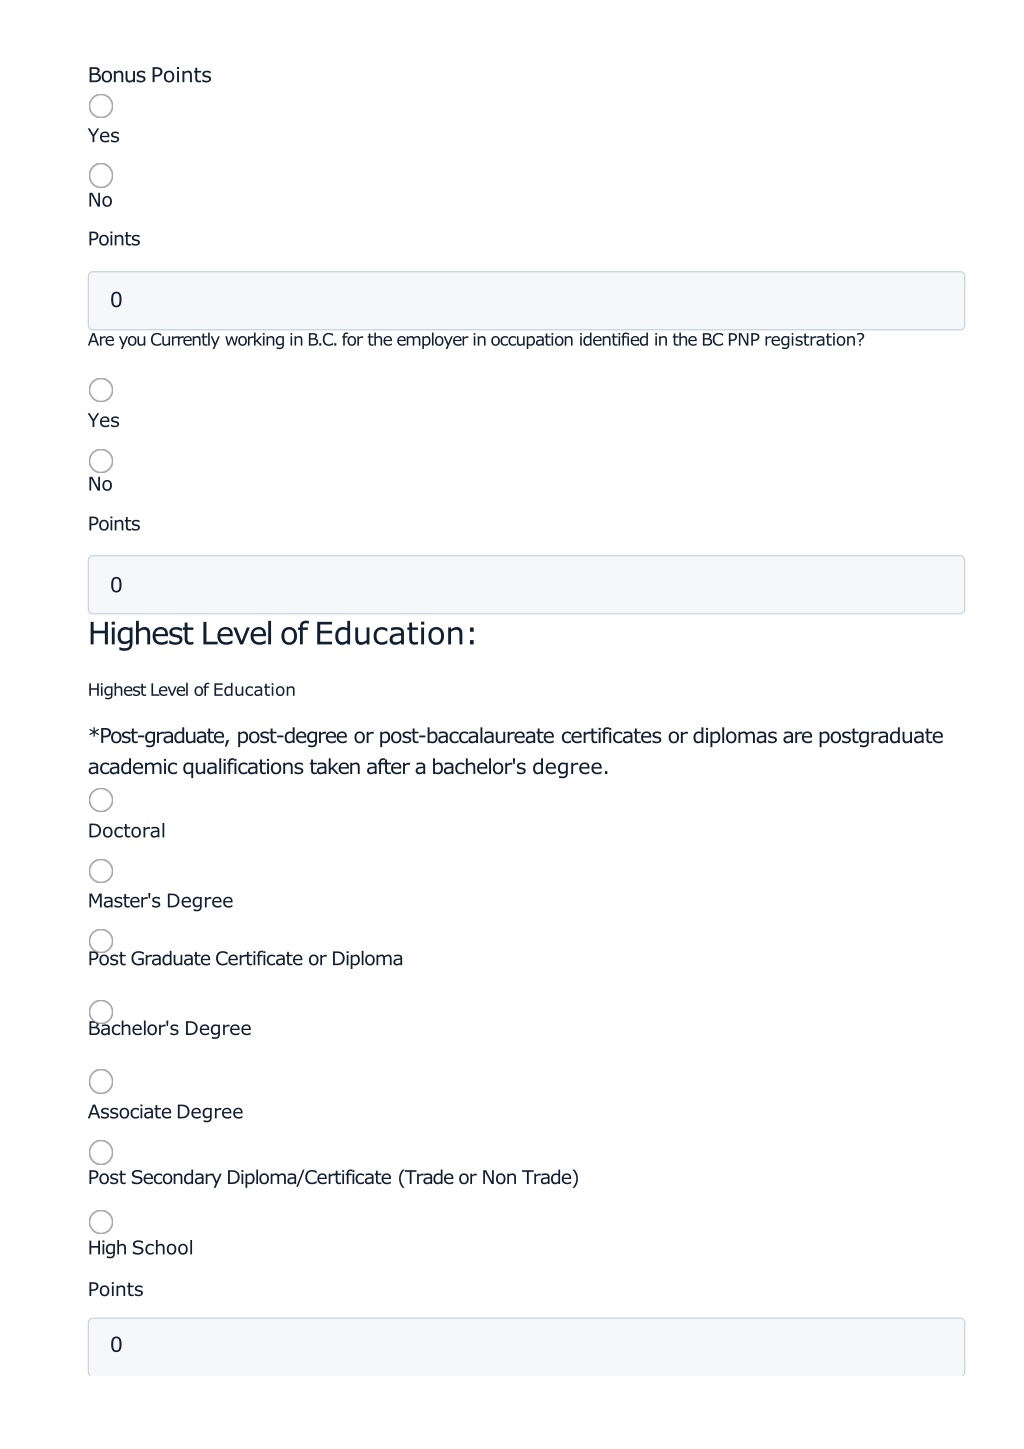This screenshot has width=1024, height=1449.
Task: Select Yes for Bonus Points
Action: click(x=101, y=106)
